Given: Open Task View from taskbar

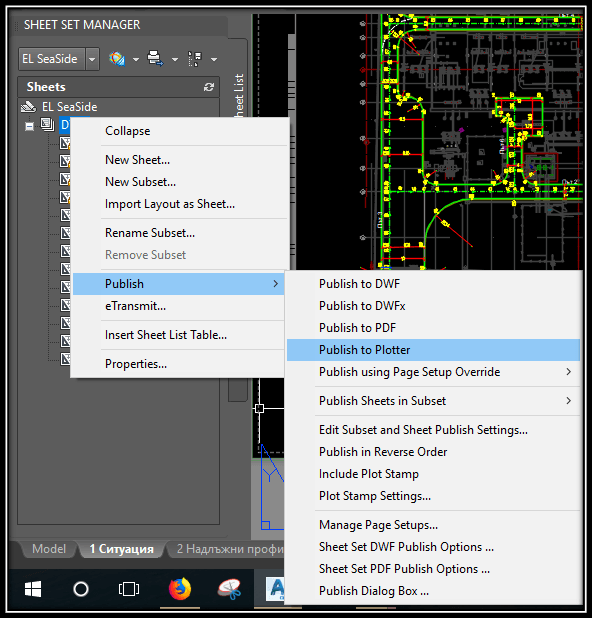Looking at the screenshot, I should [x=129, y=590].
